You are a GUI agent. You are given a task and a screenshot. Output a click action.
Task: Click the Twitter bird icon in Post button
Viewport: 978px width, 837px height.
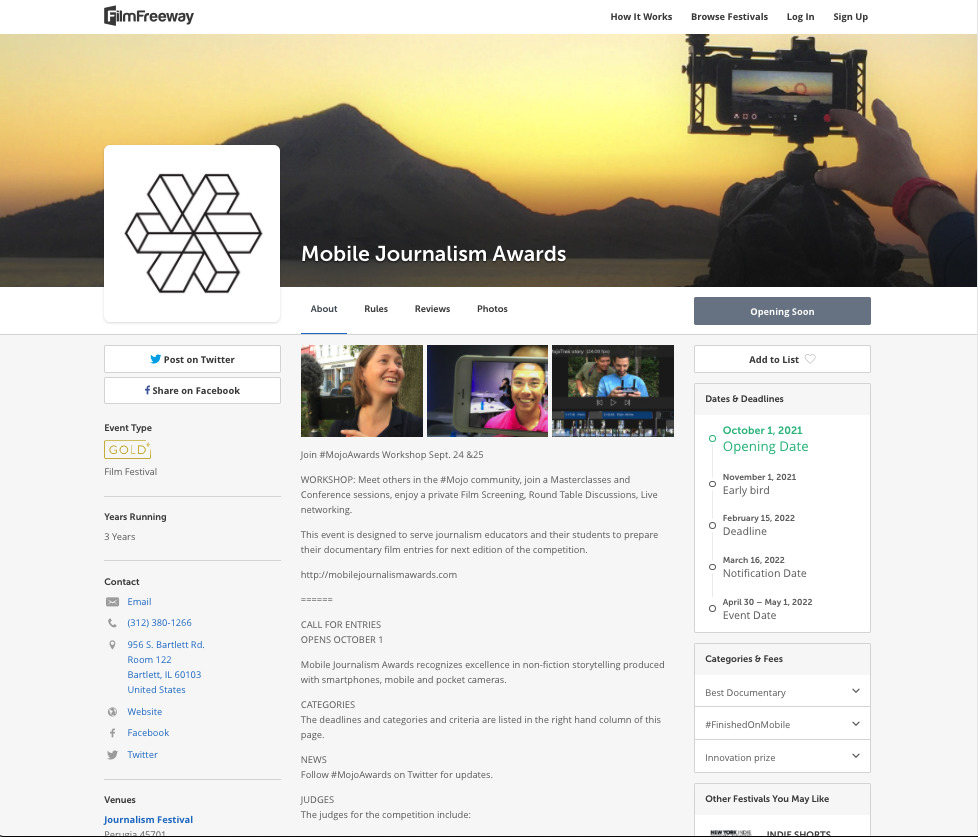coord(155,359)
